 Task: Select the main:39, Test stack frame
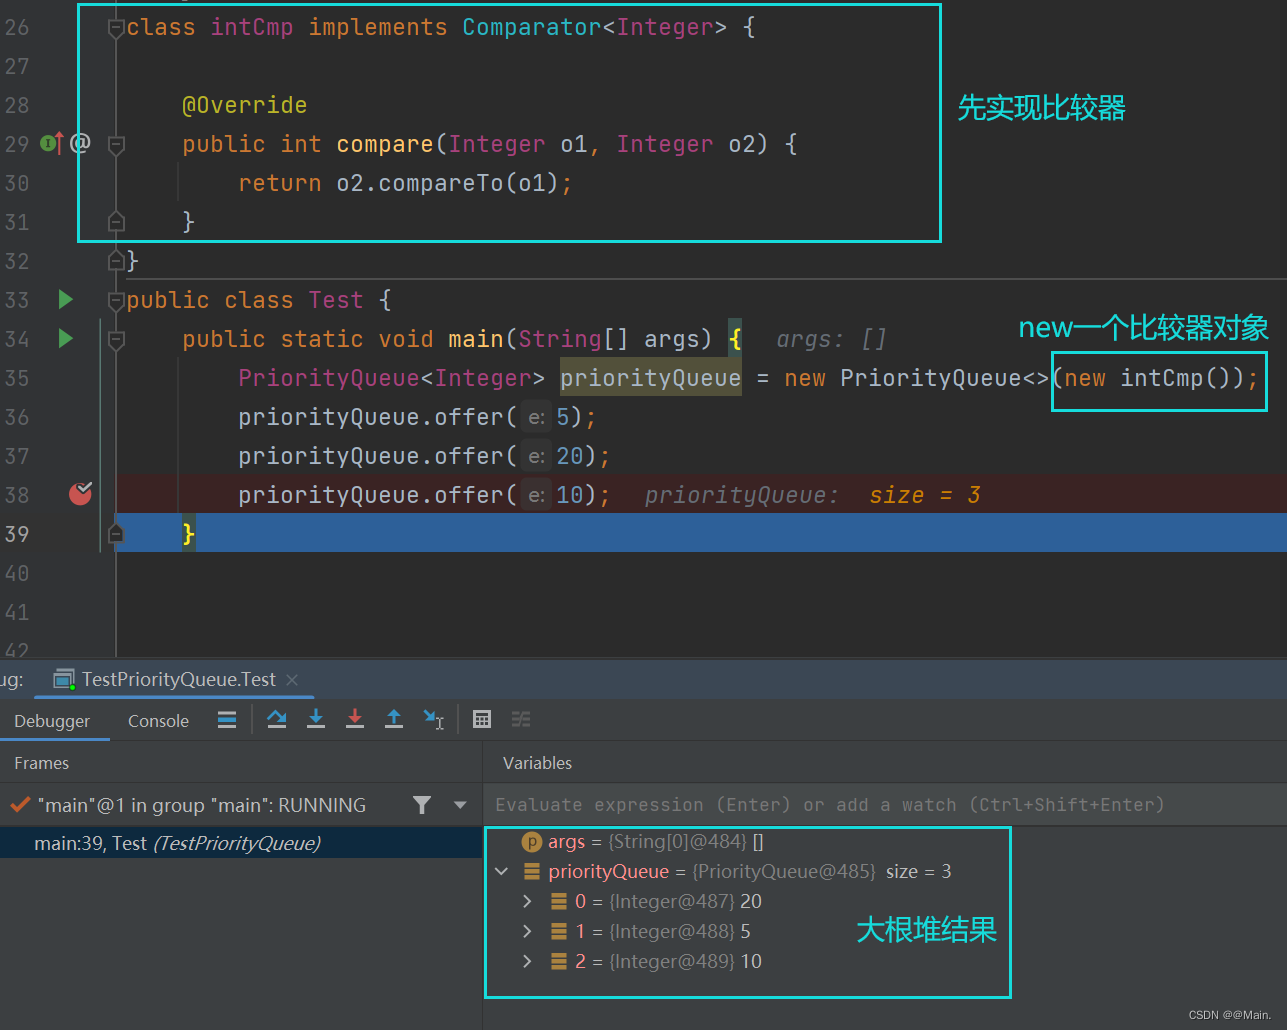pyautogui.click(x=241, y=843)
